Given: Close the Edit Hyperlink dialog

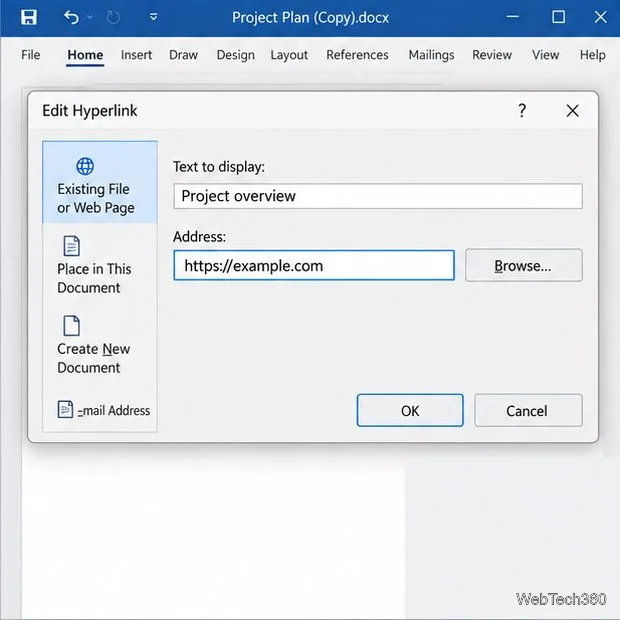Looking at the screenshot, I should [x=573, y=111].
